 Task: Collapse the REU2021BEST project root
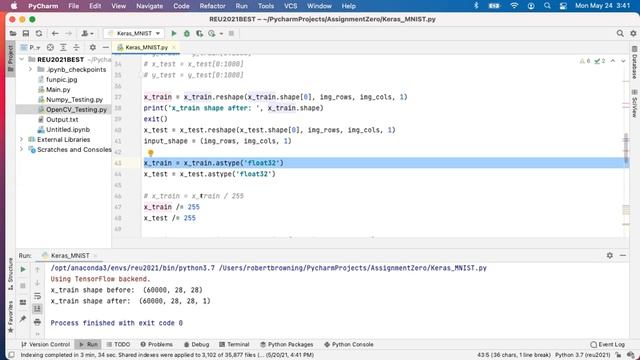22,60
